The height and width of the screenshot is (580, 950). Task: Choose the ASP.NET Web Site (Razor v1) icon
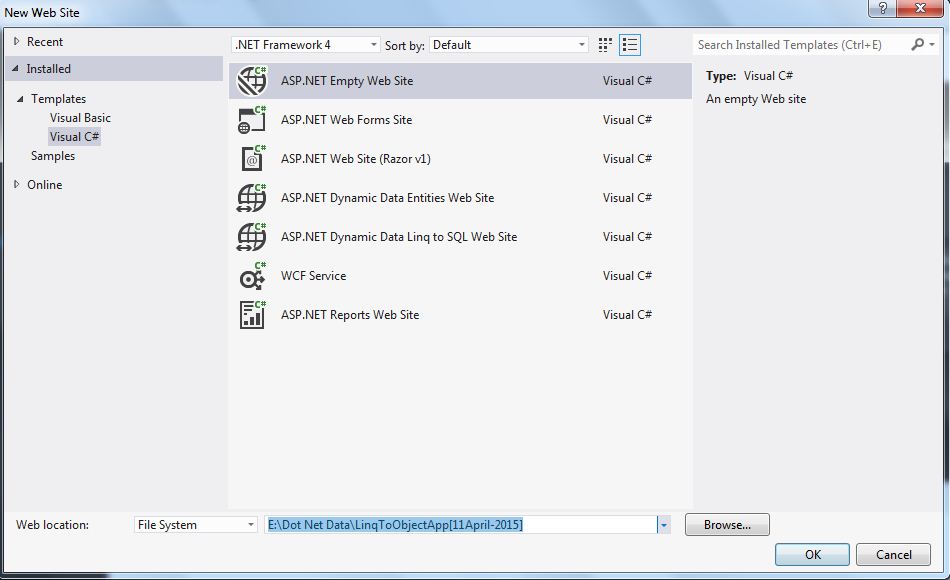[252, 159]
